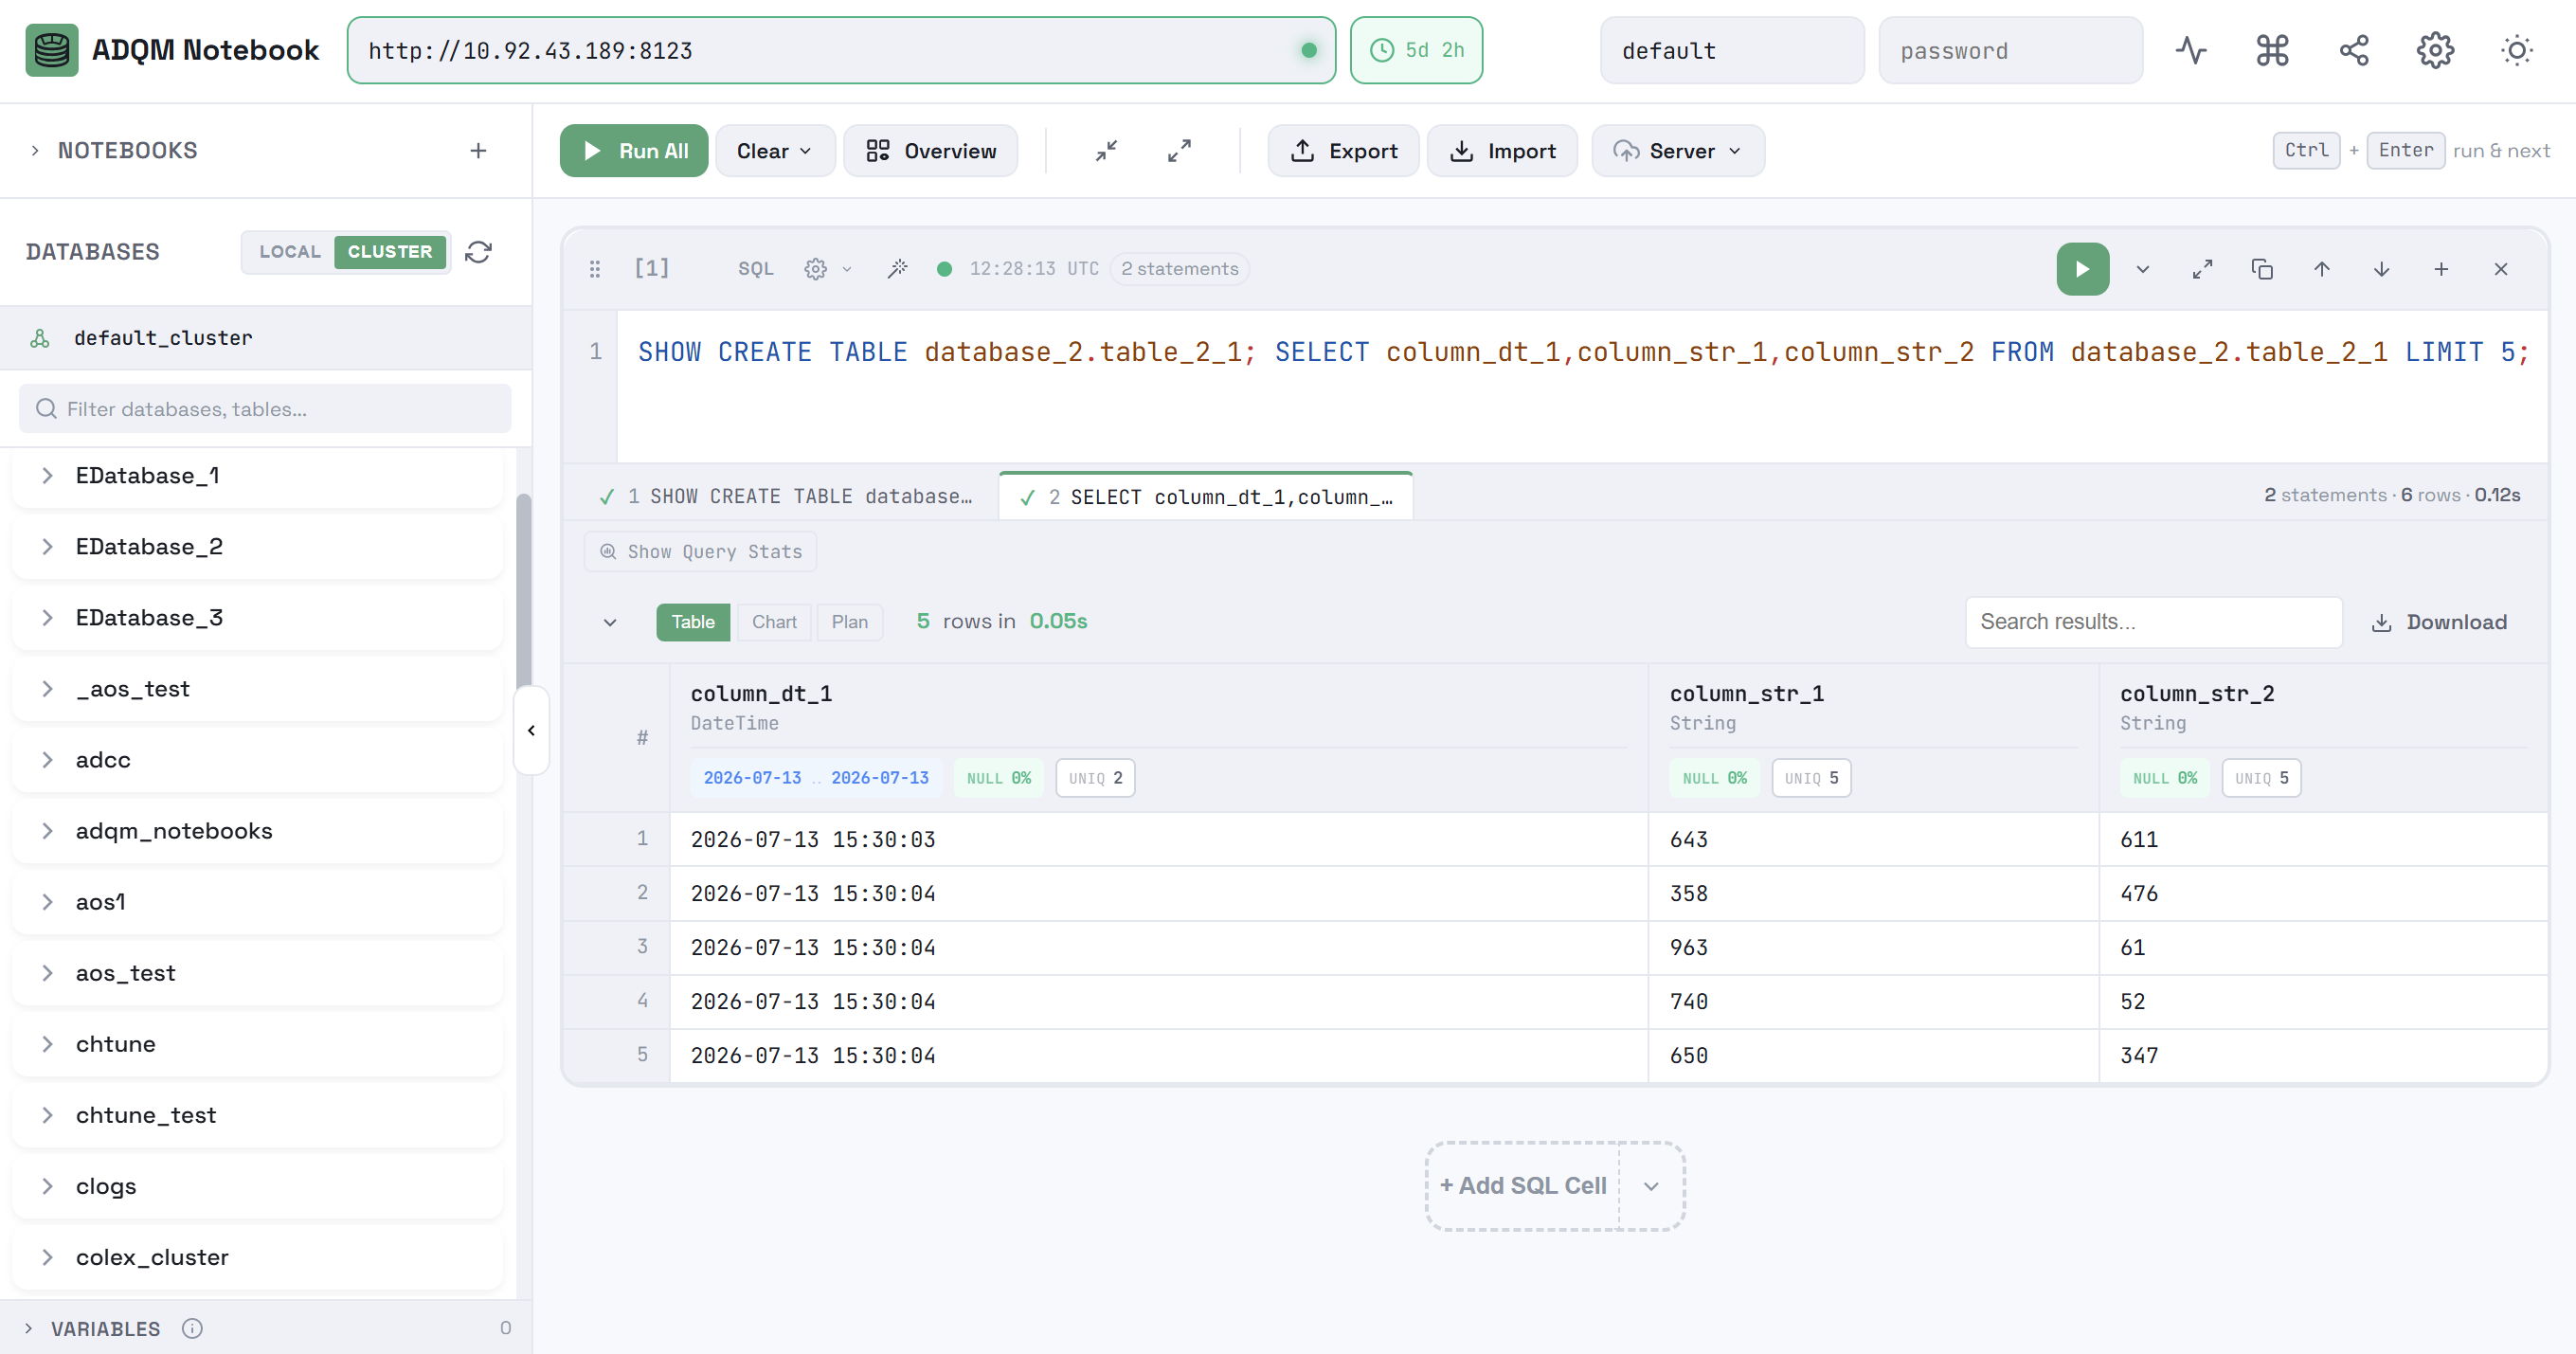
Task: Open result tab 2 SELECT column_dt_1
Action: [1206, 496]
